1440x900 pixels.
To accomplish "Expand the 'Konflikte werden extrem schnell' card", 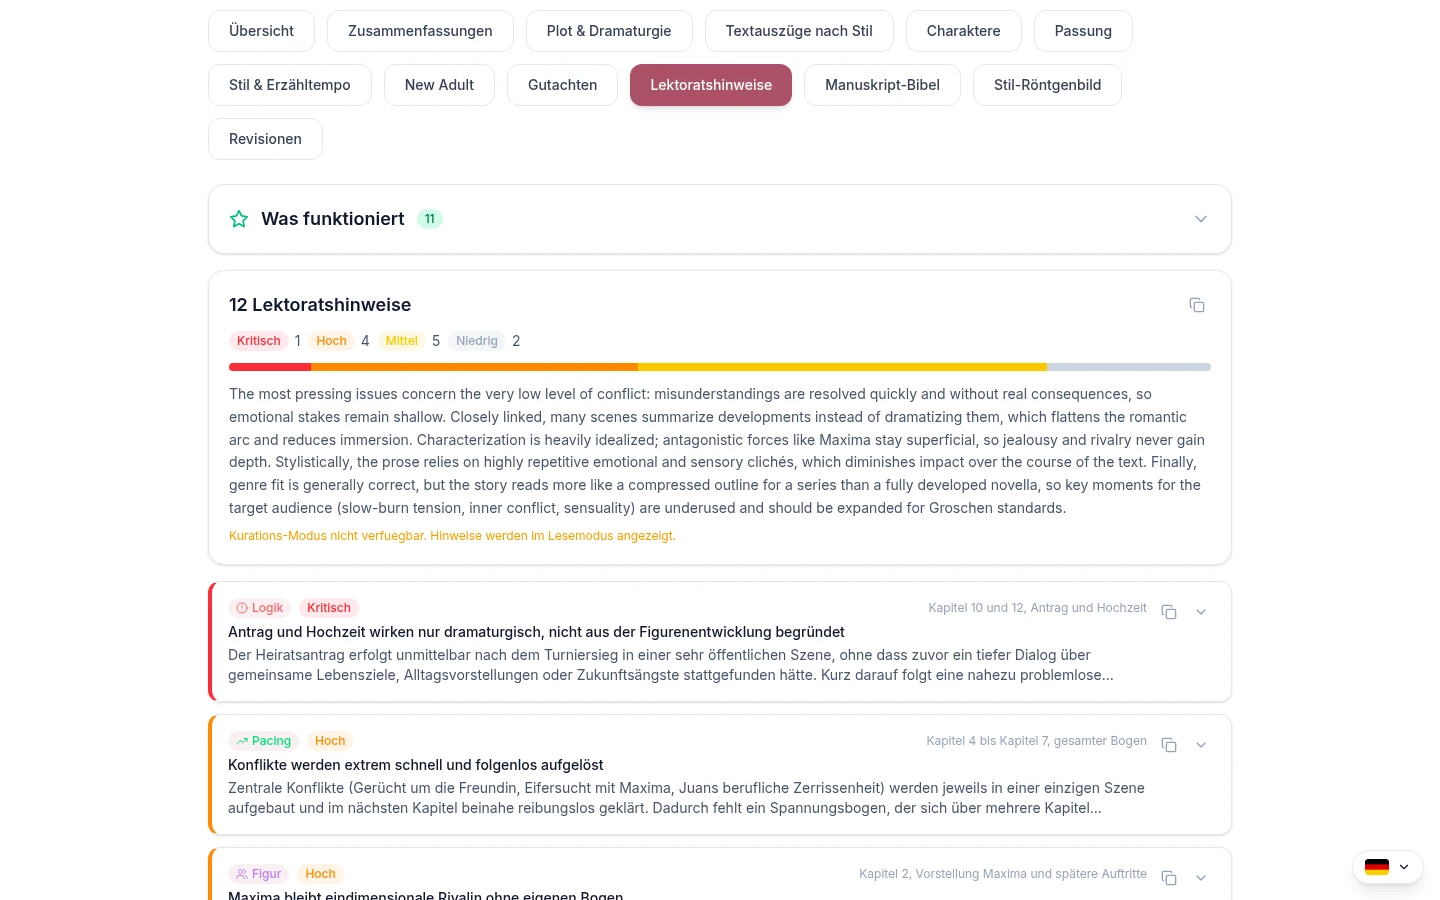I will 1201,745.
